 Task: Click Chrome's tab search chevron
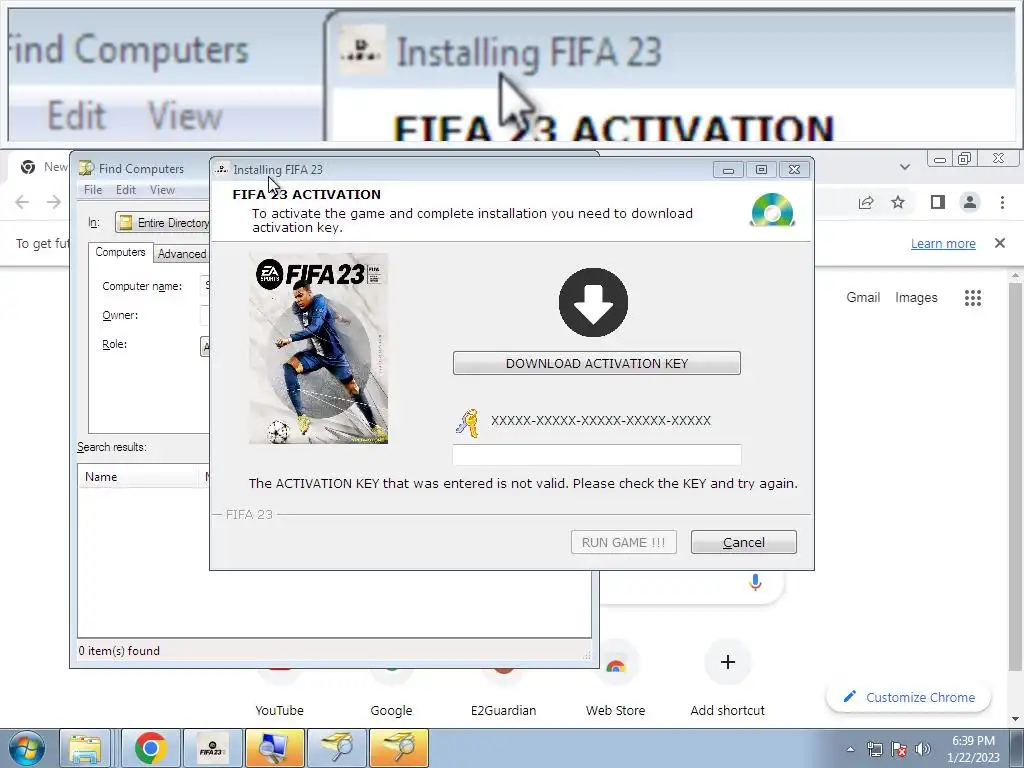904,167
